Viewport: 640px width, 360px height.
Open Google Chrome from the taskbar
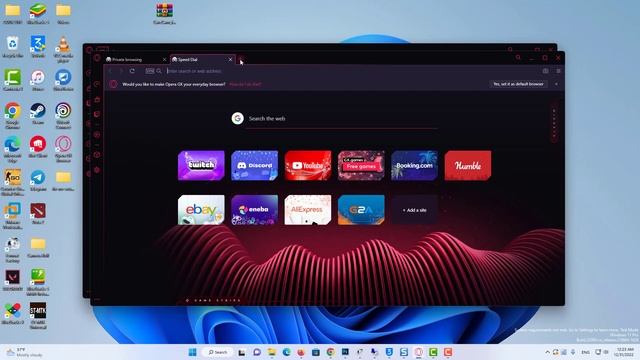point(330,352)
